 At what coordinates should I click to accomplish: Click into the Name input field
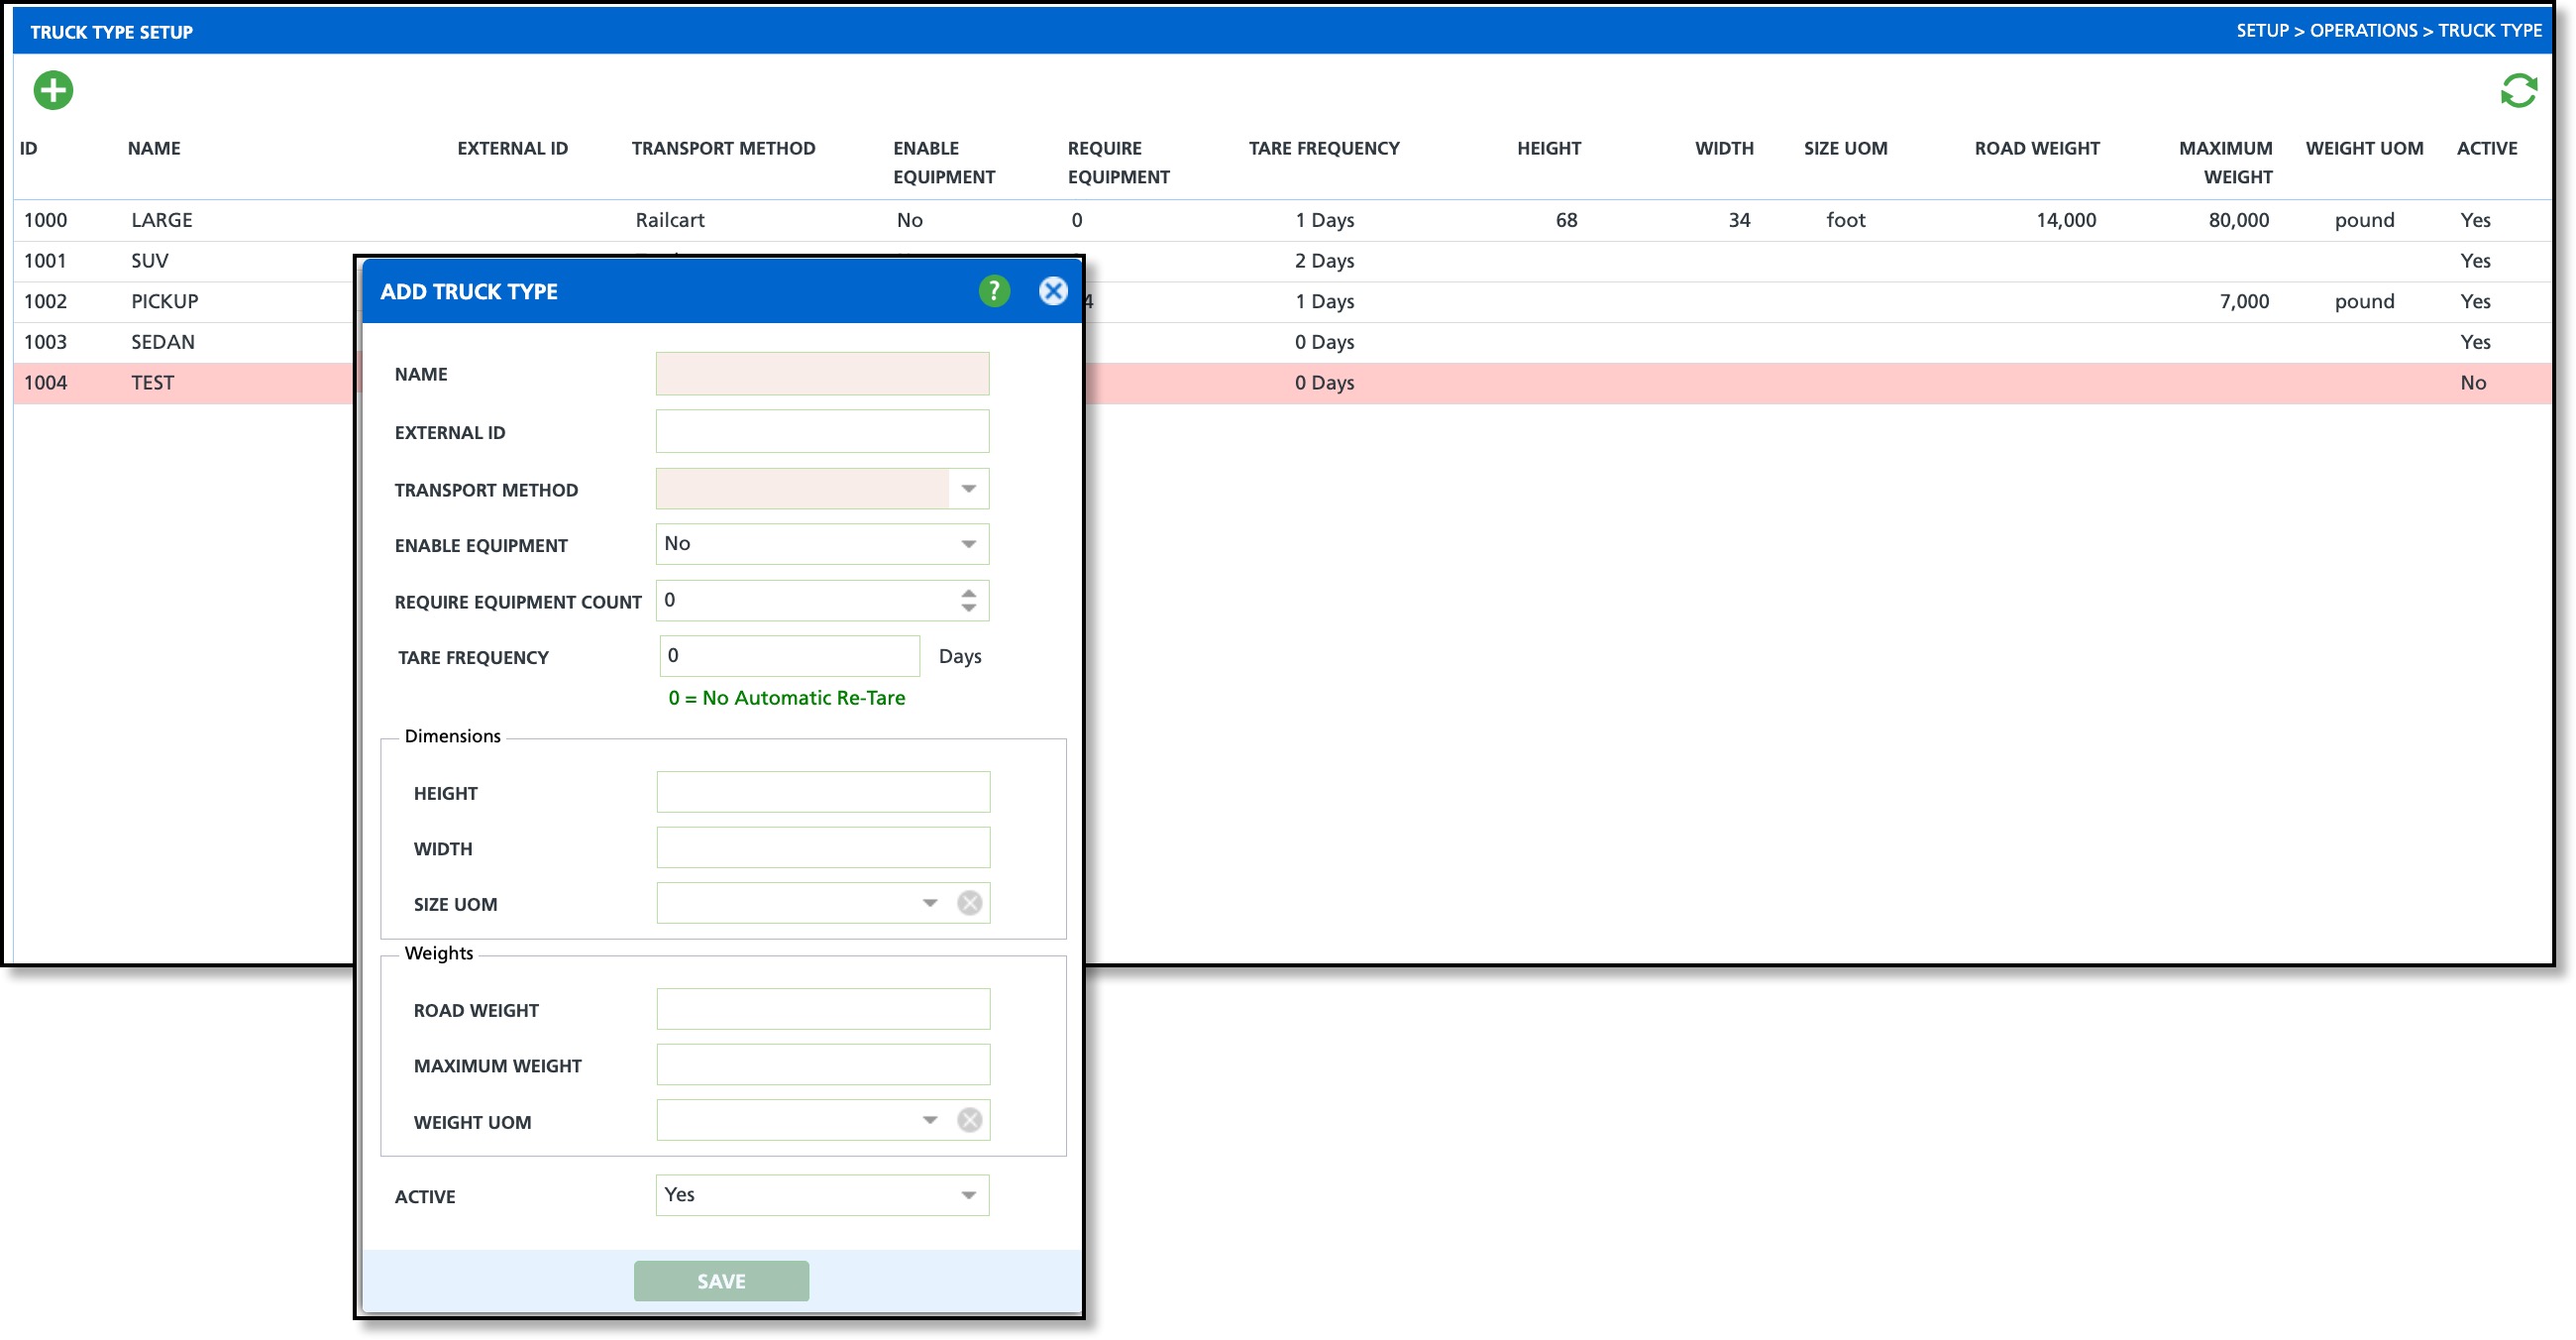pyautogui.click(x=822, y=374)
